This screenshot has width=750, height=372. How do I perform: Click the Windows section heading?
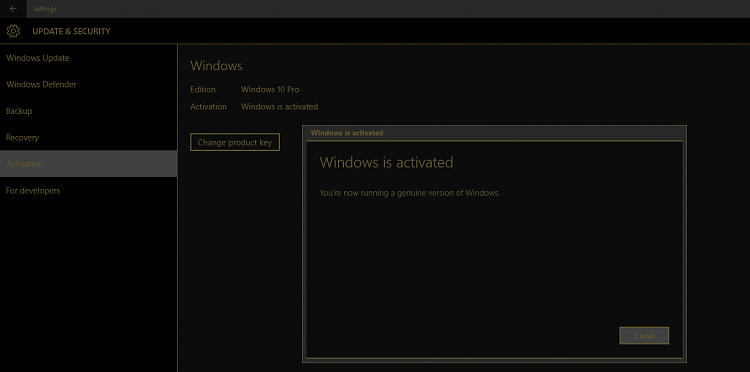[216, 66]
